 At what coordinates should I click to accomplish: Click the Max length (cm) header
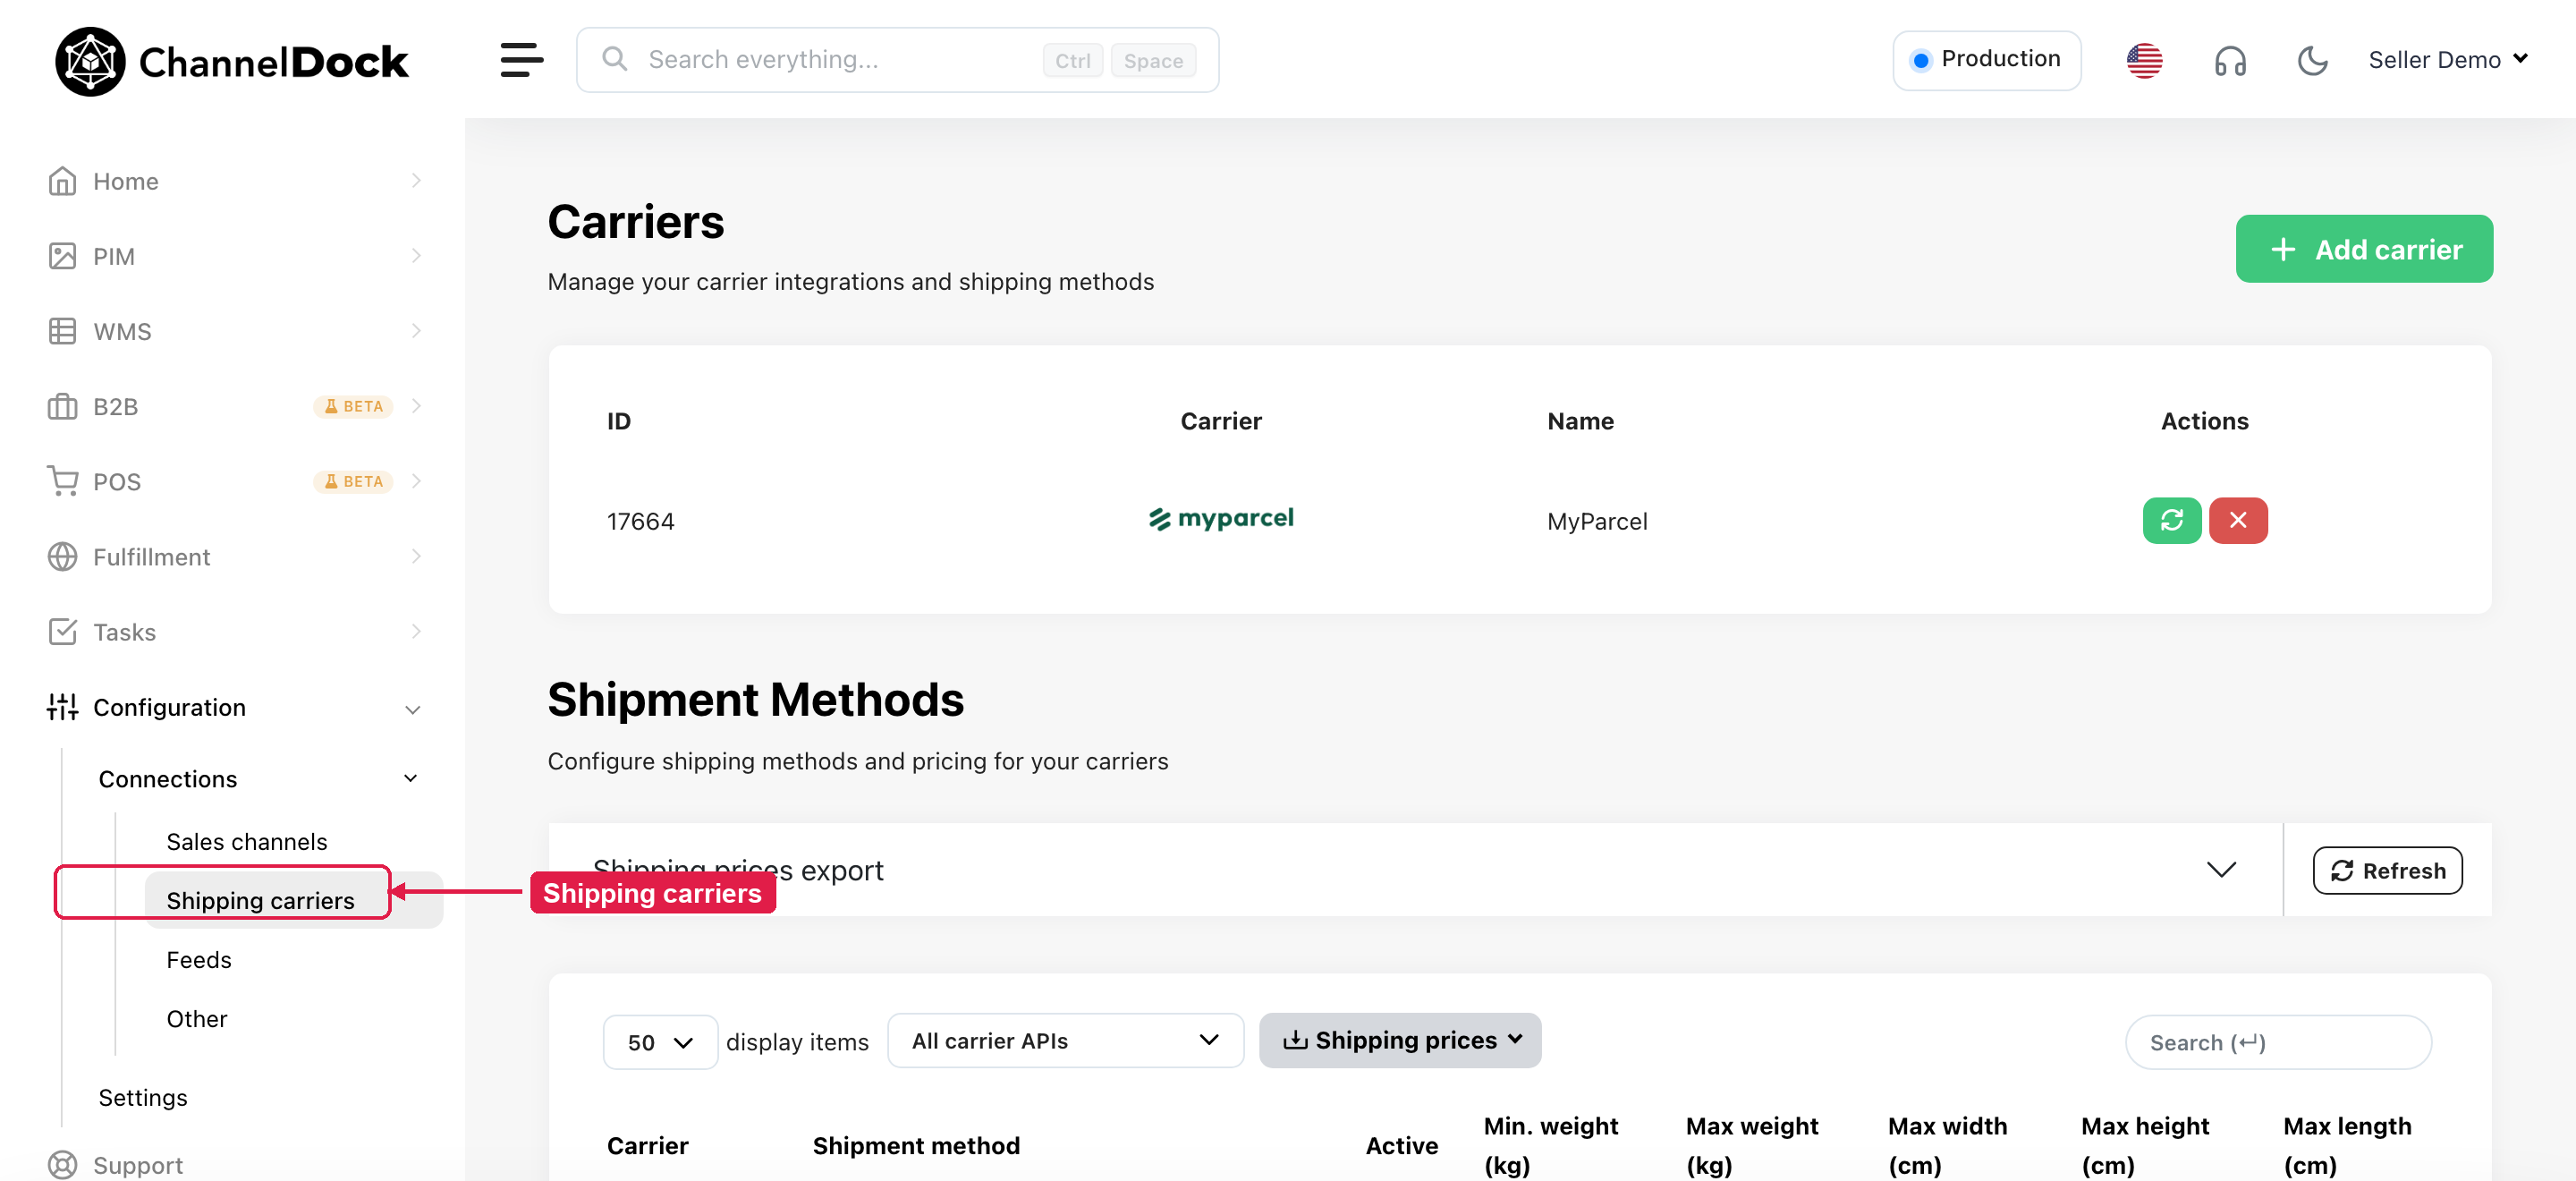click(x=2348, y=1146)
